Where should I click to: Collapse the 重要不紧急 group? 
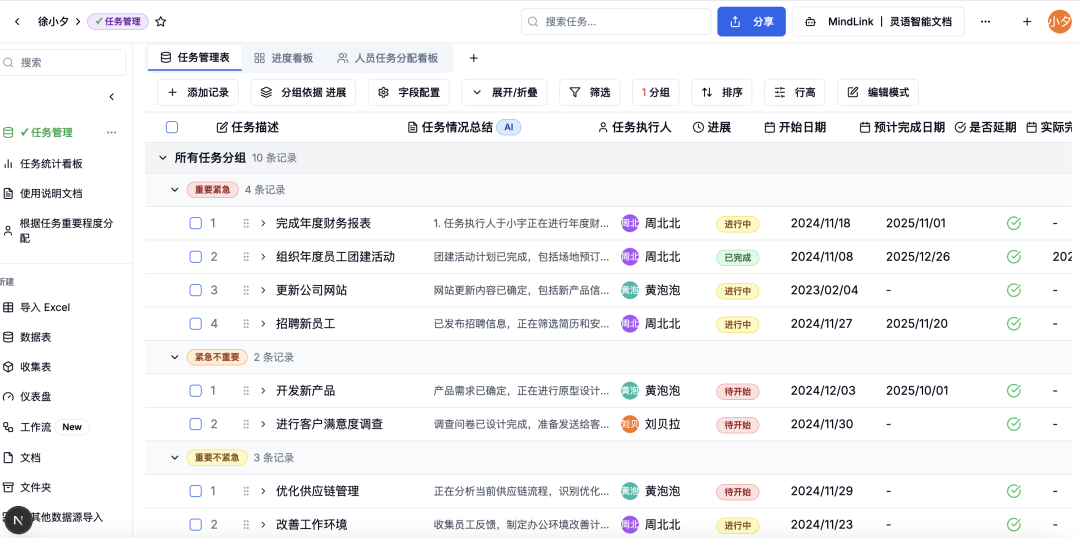pos(174,457)
